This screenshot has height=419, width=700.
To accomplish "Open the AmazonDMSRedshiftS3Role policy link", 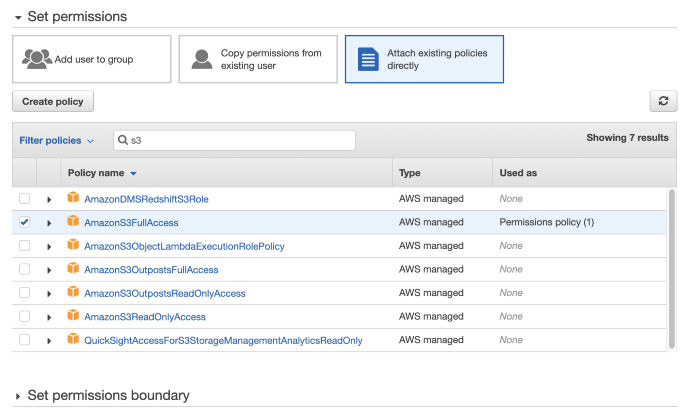I will (146, 199).
